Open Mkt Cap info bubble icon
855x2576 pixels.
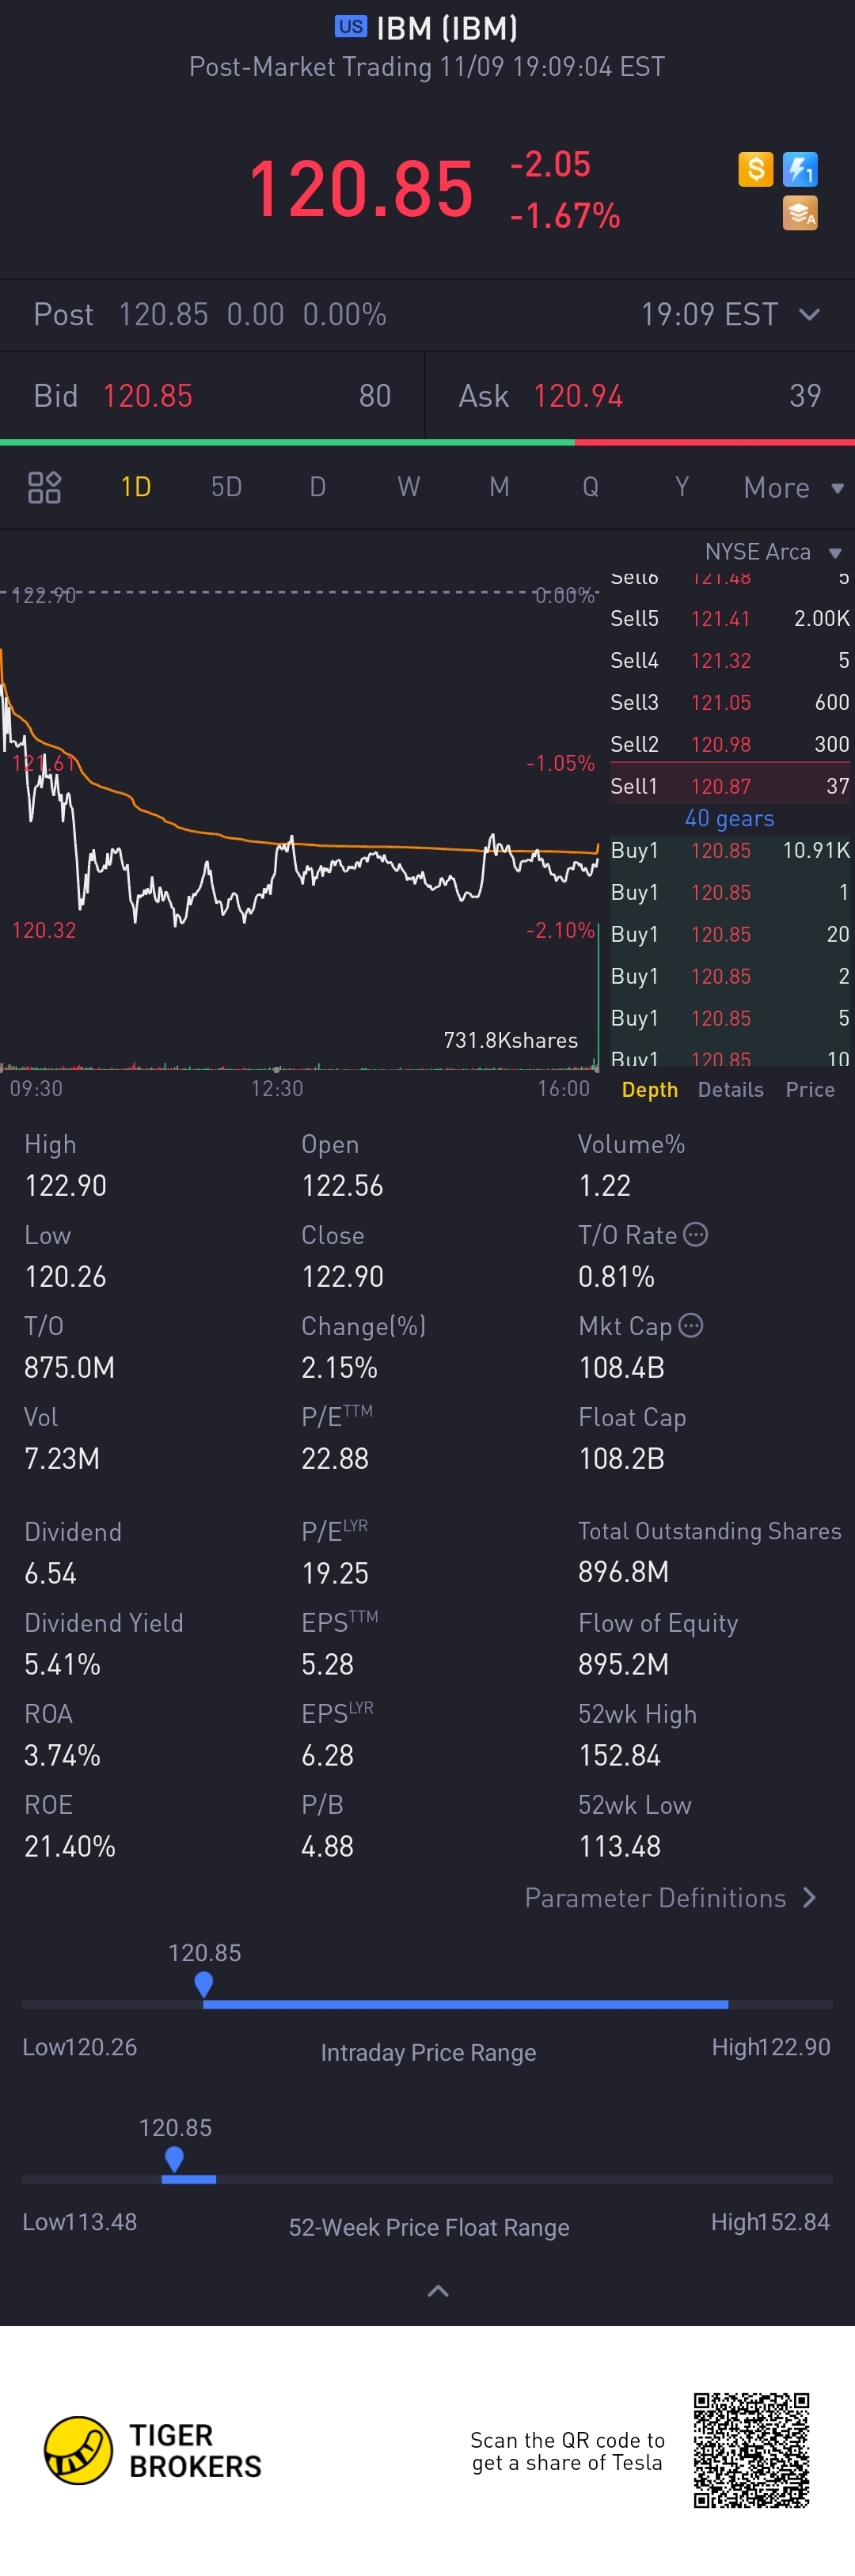pos(691,1325)
